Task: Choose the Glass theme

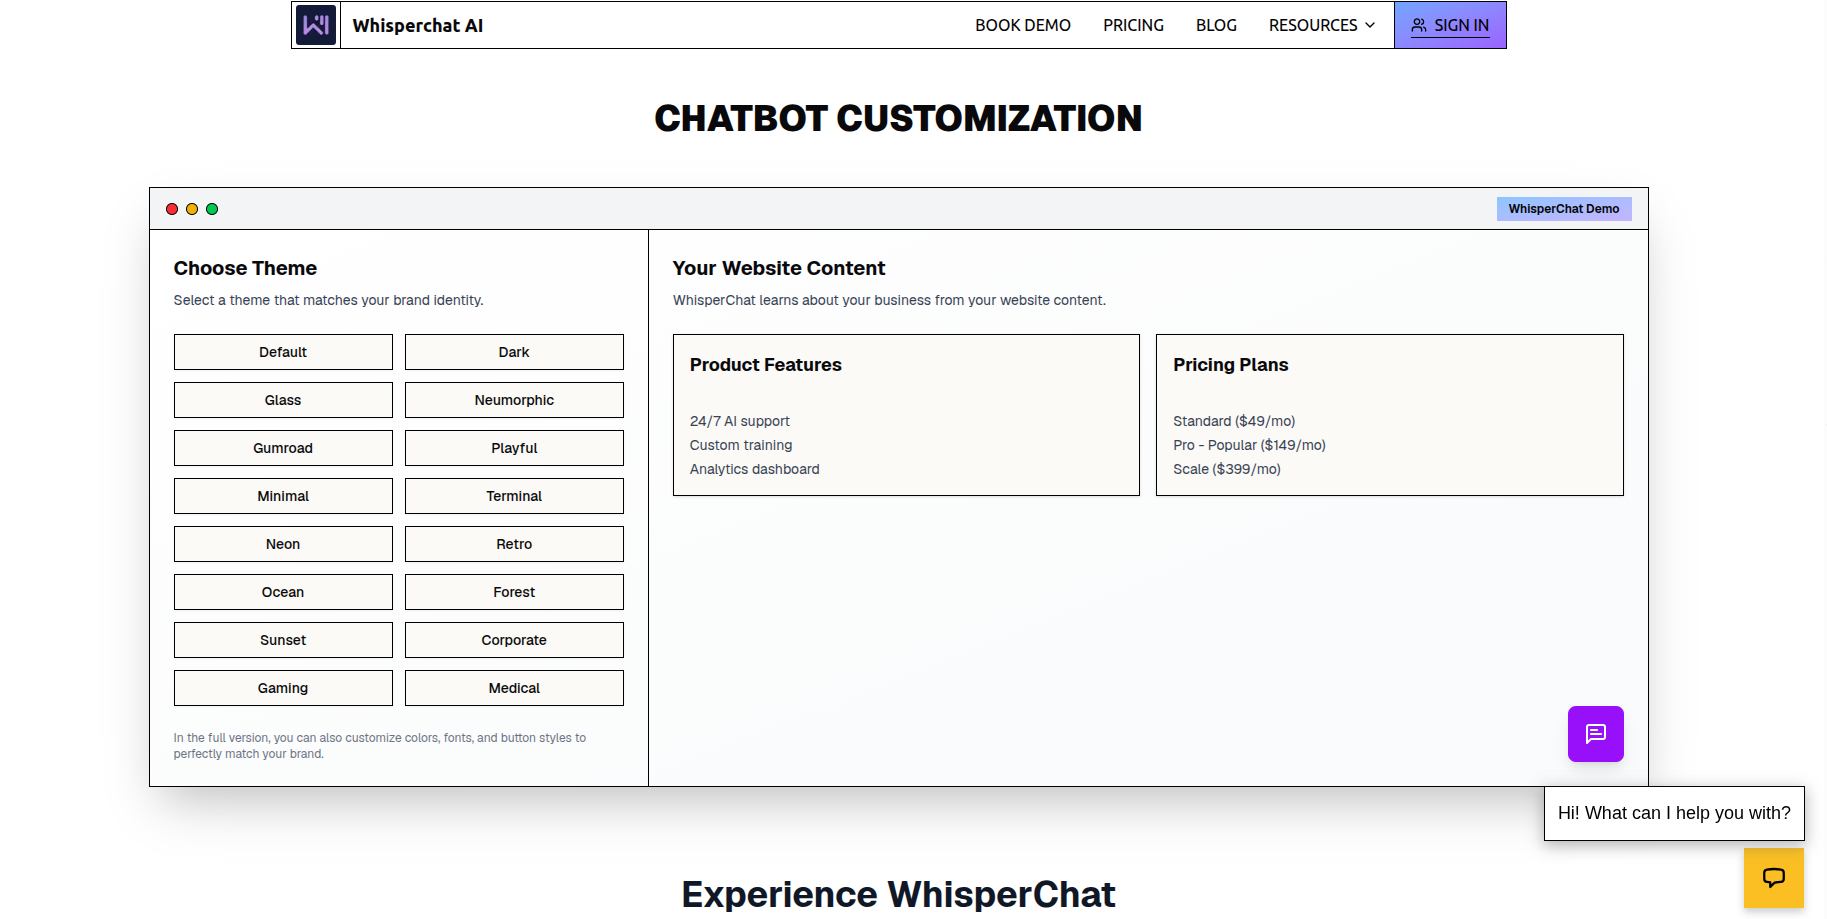Action: tap(283, 400)
